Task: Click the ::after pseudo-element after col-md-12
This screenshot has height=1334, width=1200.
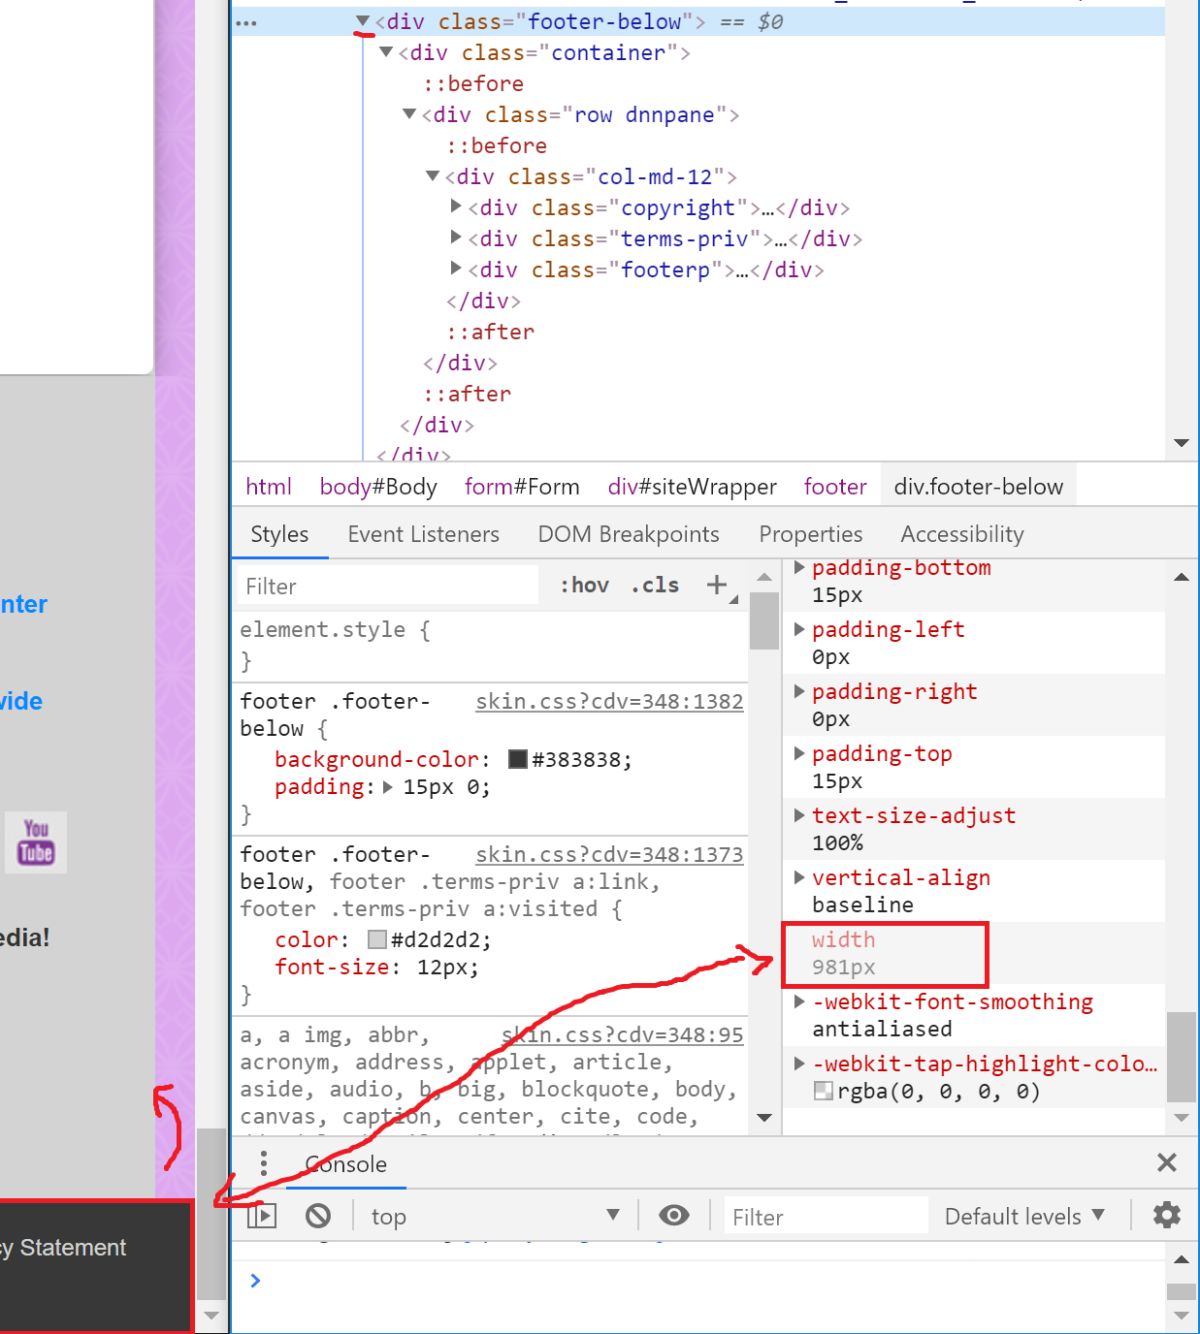Action: (490, 331)
